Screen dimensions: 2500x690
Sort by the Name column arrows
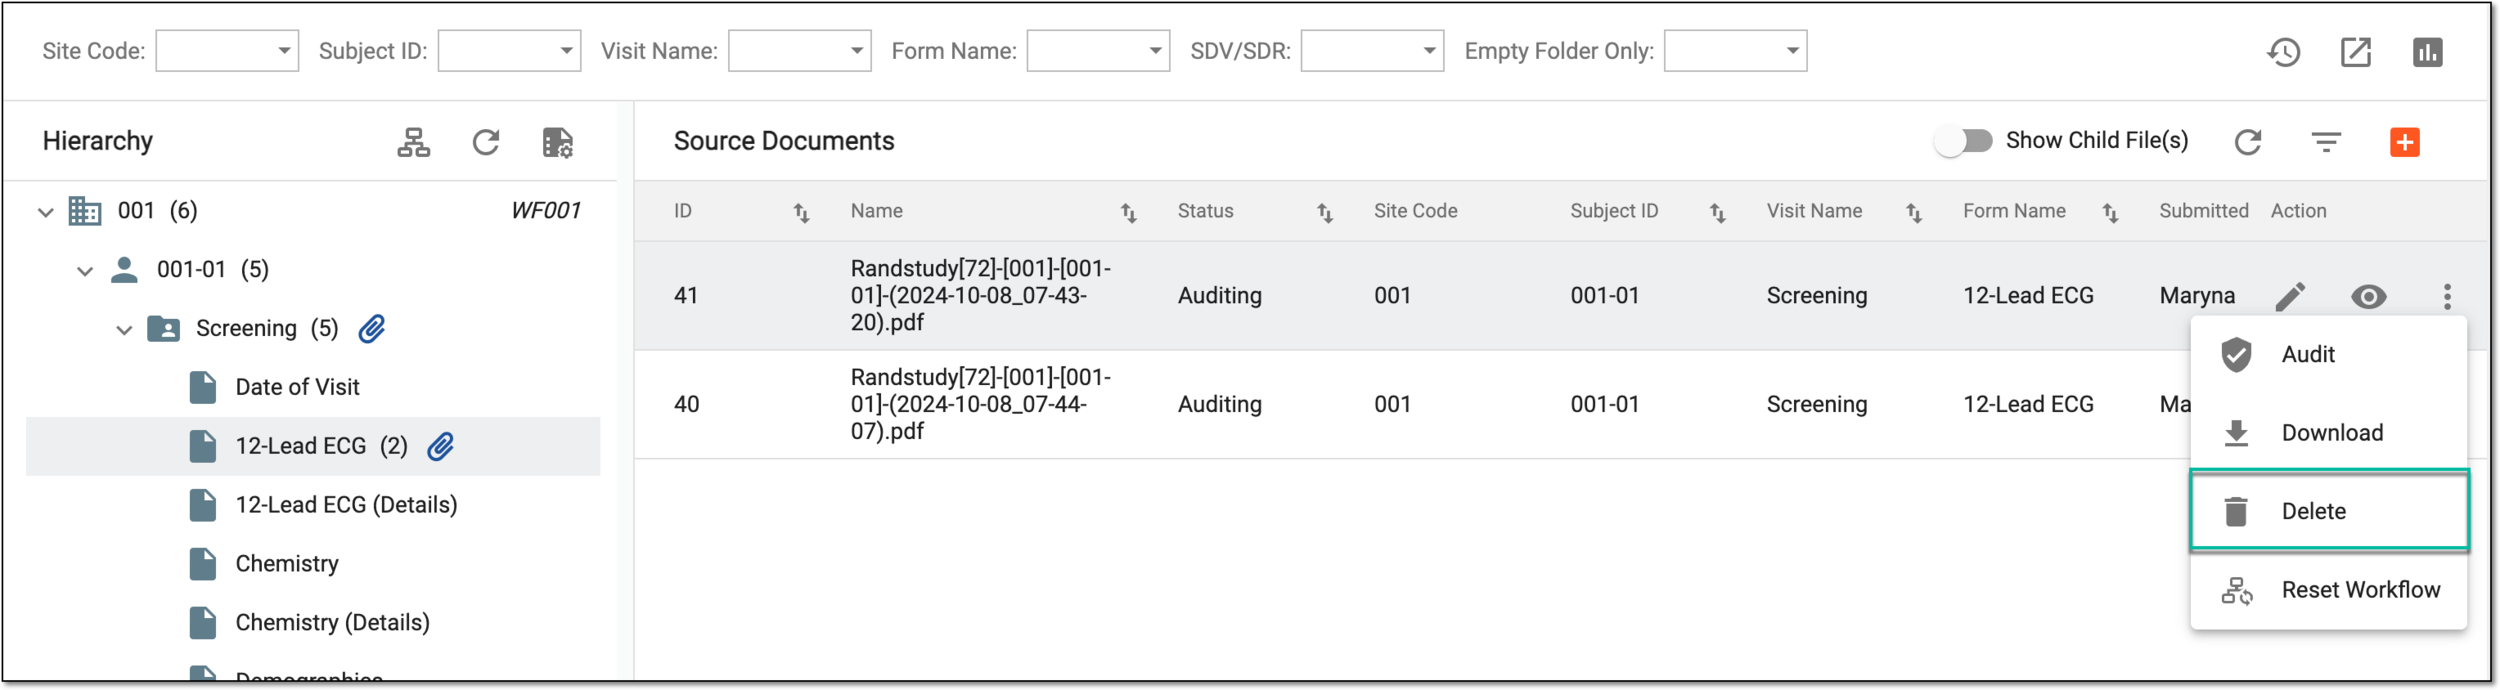[x=1128, y=212]
